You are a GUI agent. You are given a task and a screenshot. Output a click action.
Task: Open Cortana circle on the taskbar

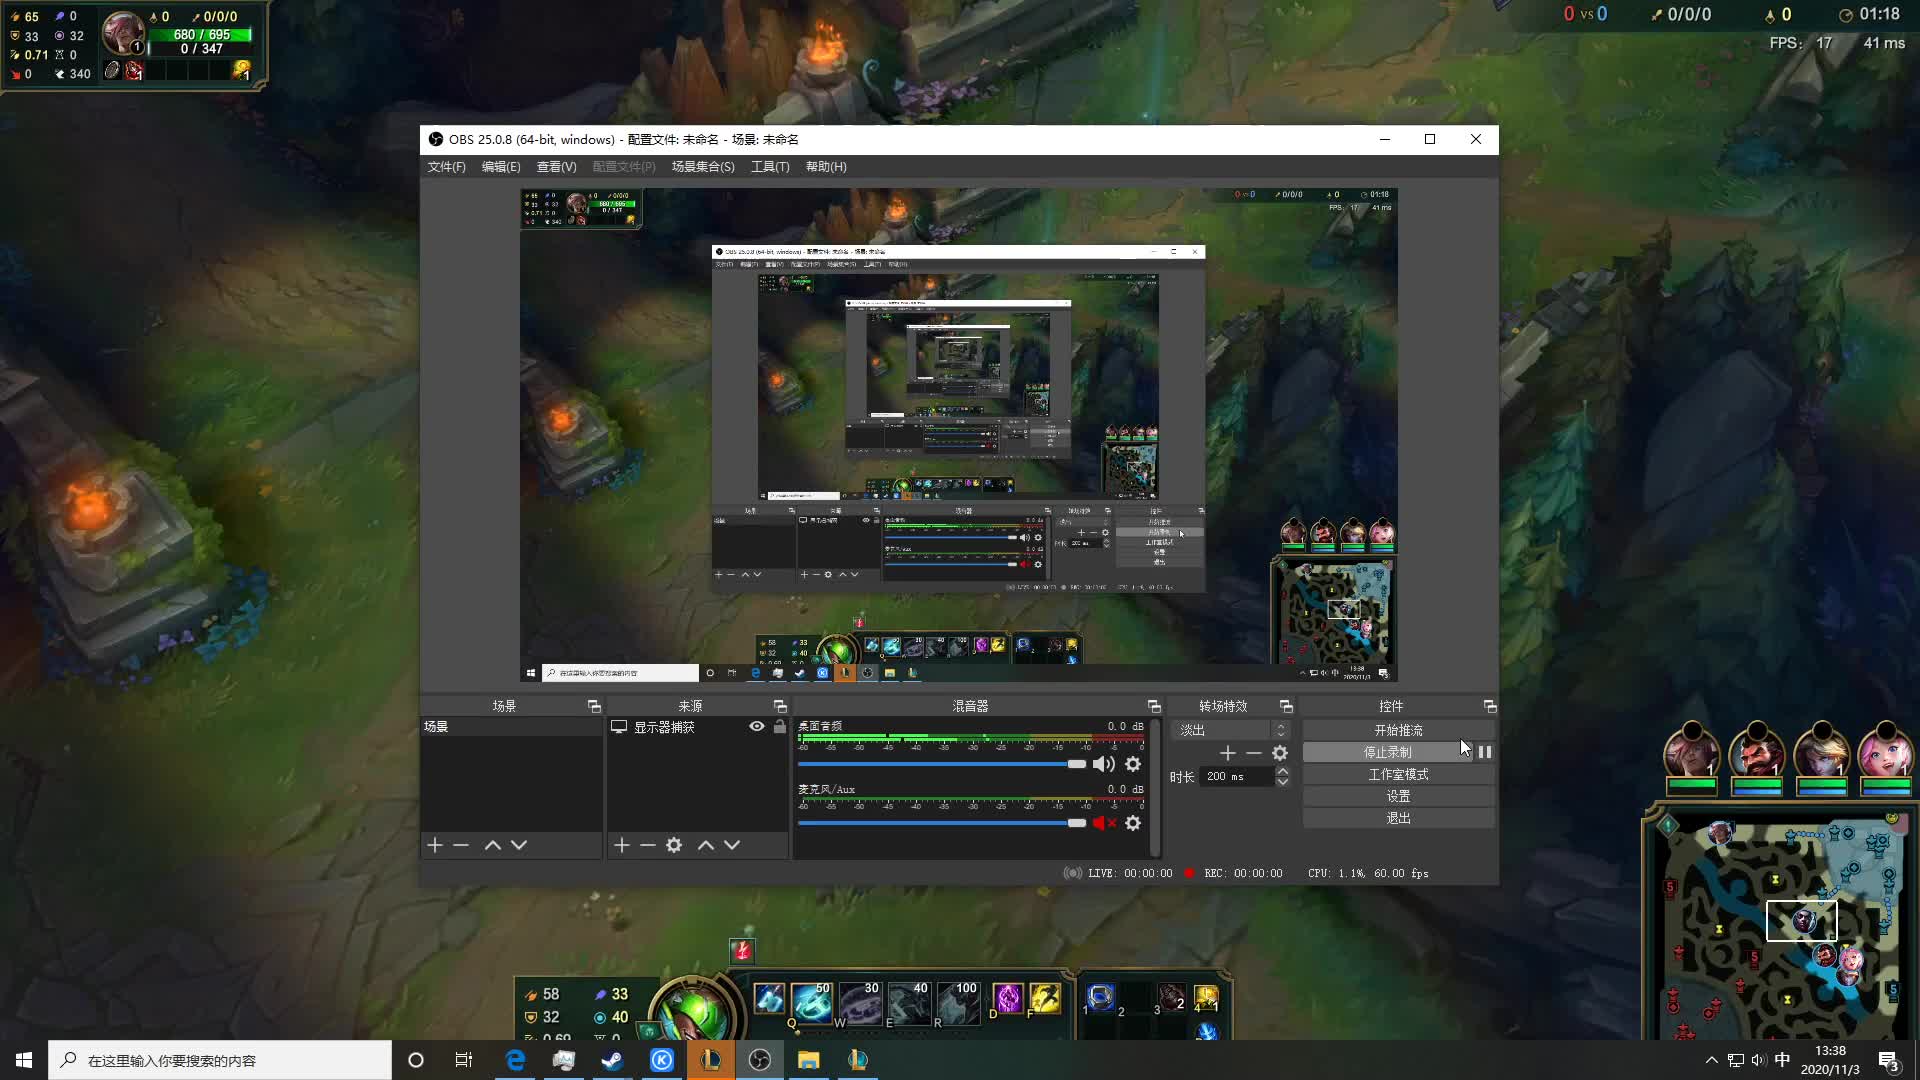tap(416, 1060)
